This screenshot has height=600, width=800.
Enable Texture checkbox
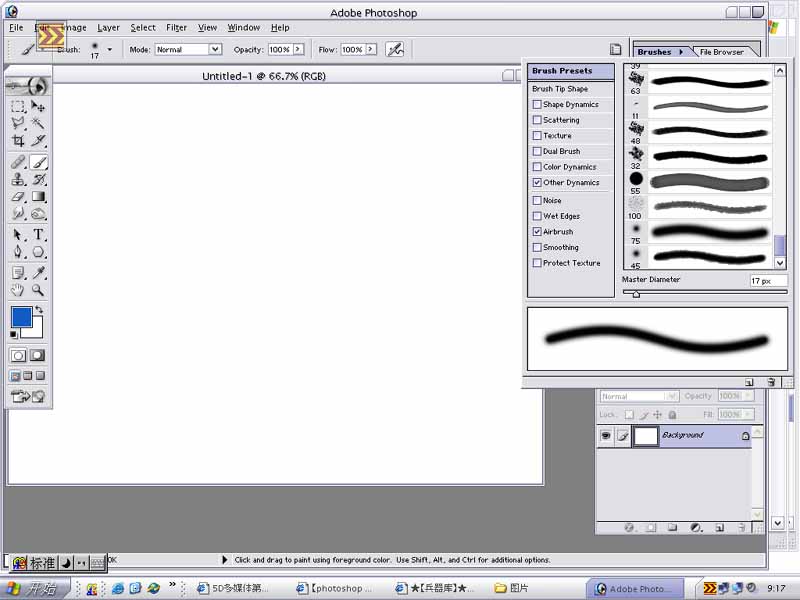coord(537,136)
